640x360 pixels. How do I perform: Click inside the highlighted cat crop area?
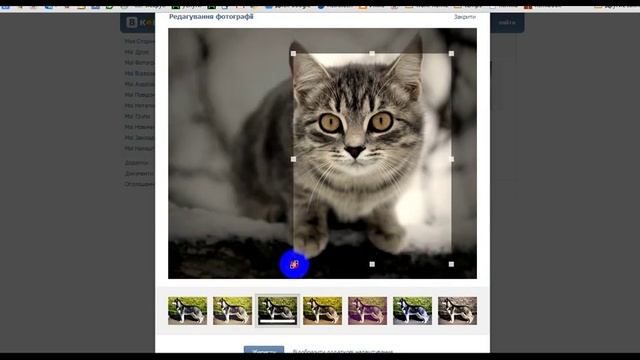tap(372, 159)
